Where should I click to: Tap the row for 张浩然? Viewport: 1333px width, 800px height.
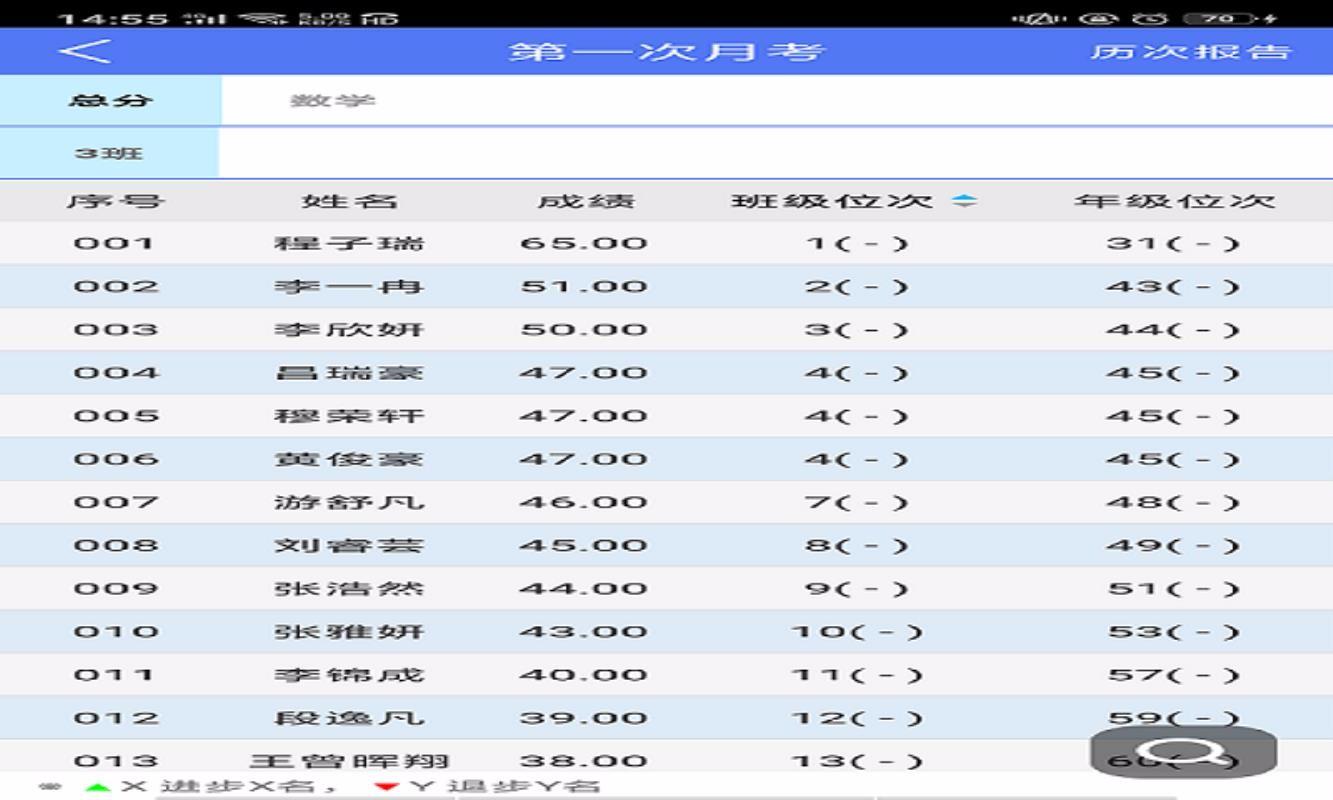click(349, 588)
